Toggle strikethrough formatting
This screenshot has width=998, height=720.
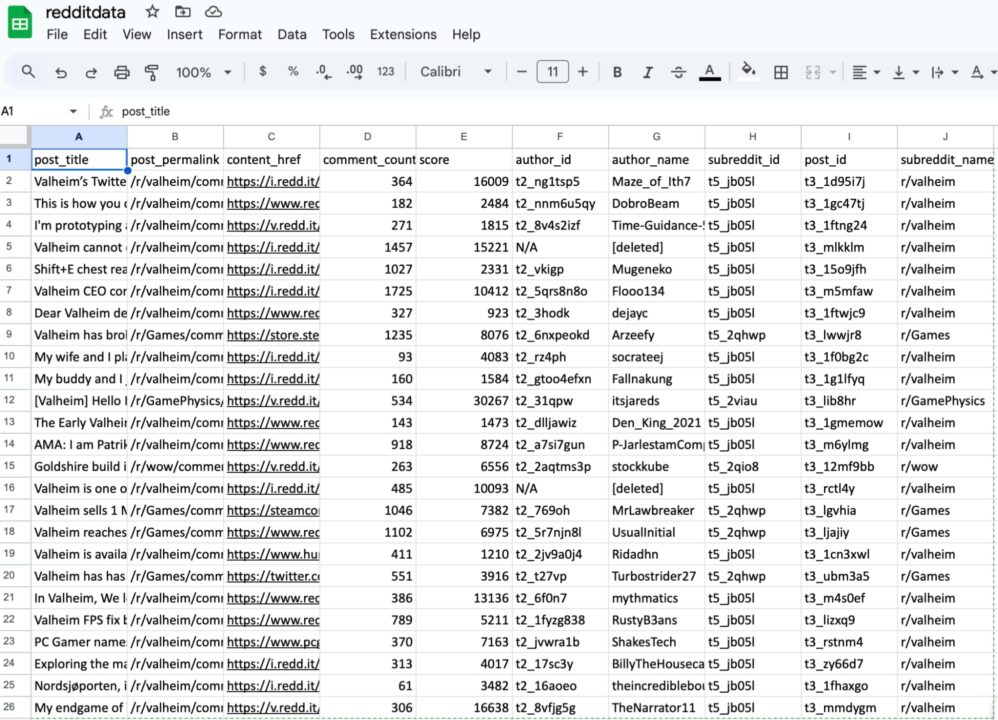[678, 72]
